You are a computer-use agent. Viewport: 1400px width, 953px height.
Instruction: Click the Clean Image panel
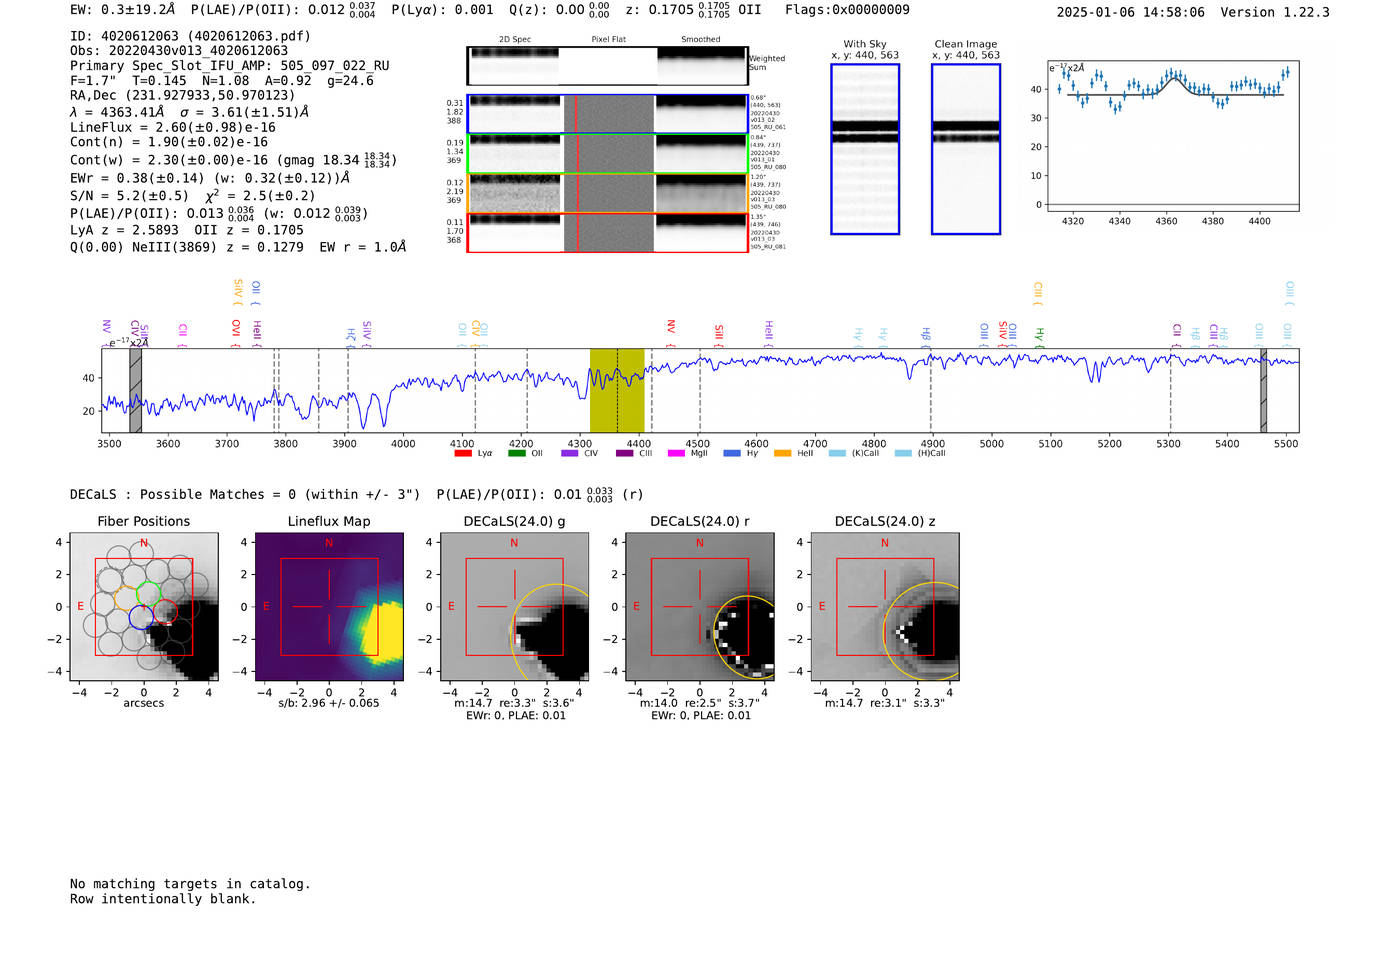966,149
